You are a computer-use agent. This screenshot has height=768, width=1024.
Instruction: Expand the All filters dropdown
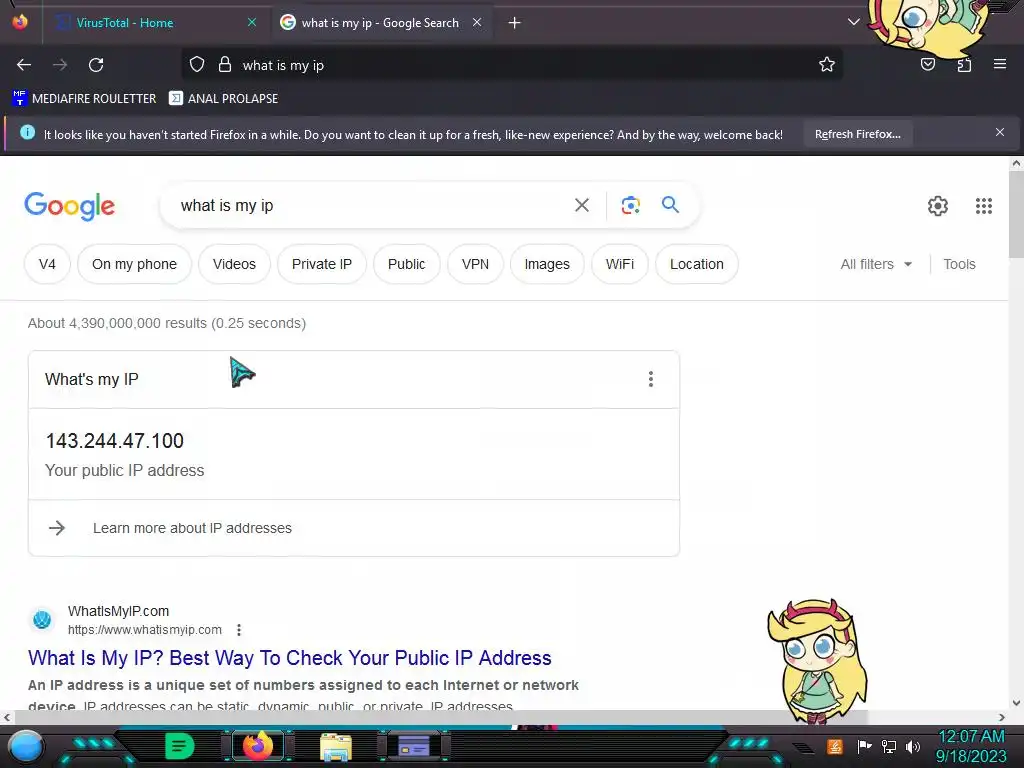[876, 264]
